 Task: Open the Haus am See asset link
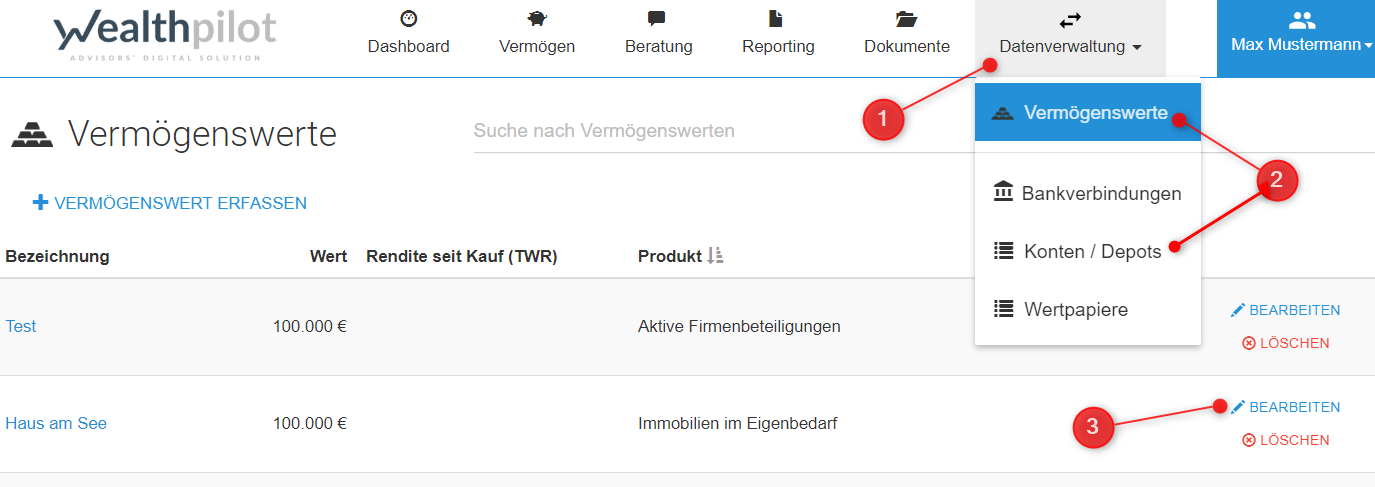(x=56, y=423)
